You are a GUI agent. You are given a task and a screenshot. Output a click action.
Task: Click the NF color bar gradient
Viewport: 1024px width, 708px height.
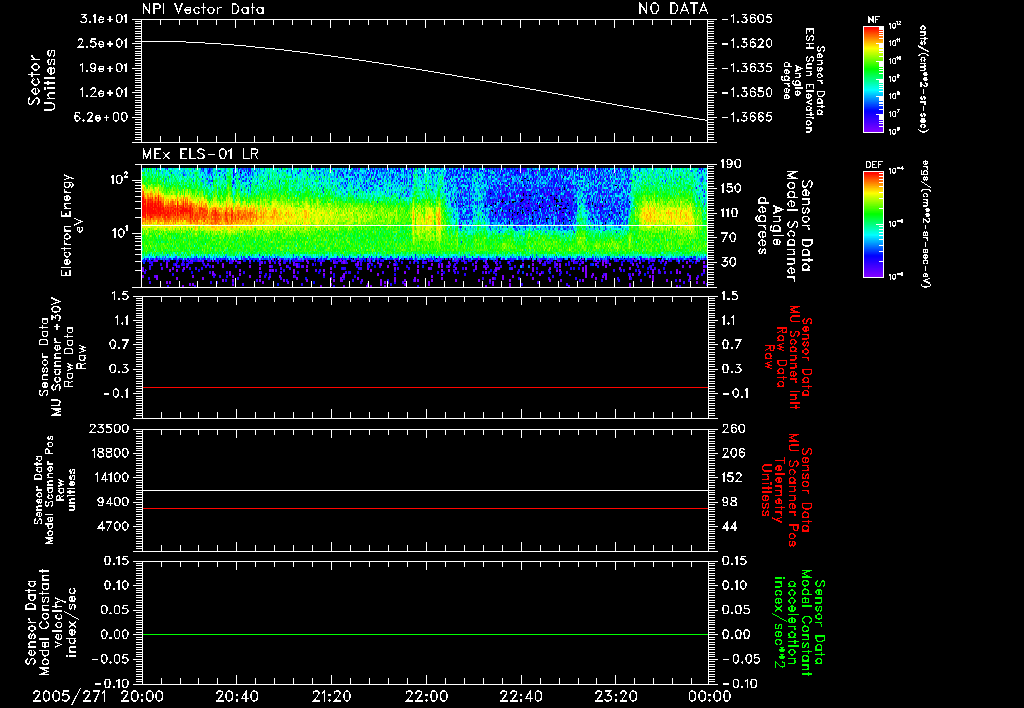[x=873, y=78]
